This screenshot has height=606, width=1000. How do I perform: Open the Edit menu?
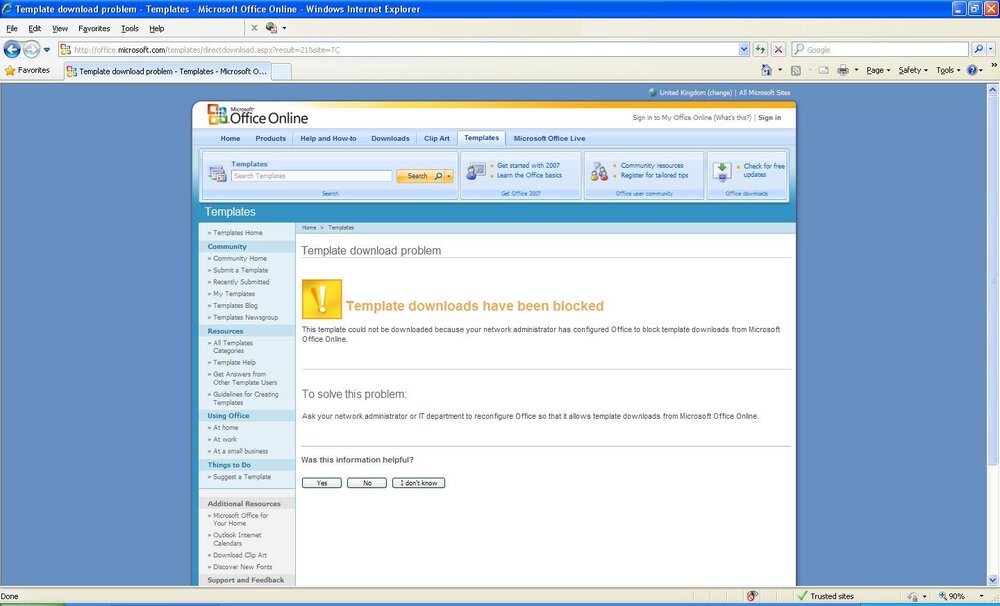[x=34, y=28]
